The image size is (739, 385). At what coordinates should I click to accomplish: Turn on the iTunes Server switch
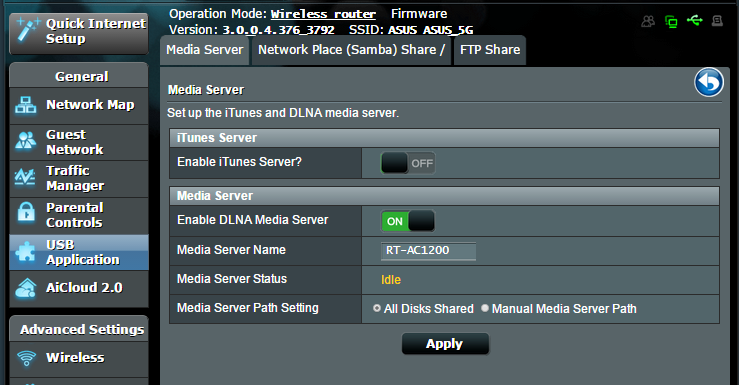click(x=408, y=163)
